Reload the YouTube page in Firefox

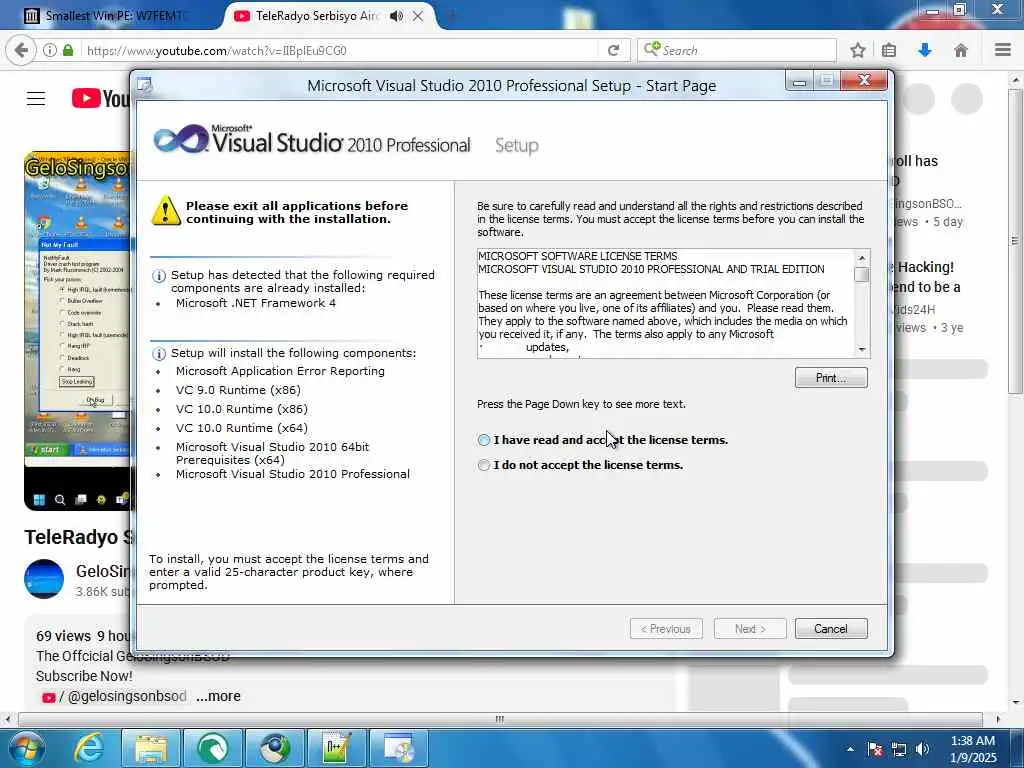point(613,50)
